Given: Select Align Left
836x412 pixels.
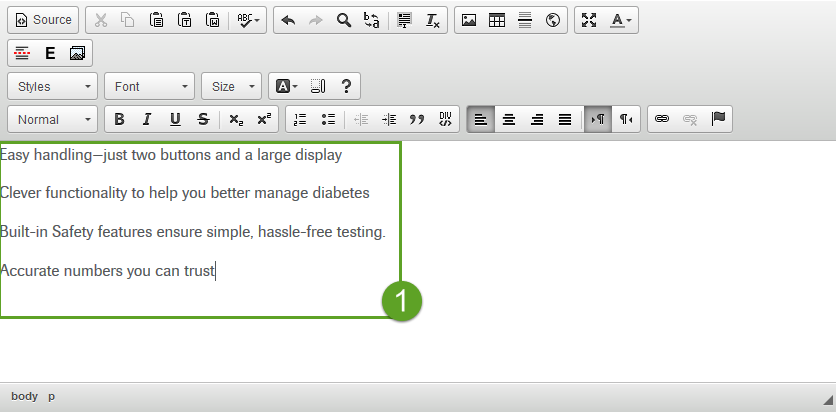Looking at the screenshot, I should pos(481,119).
